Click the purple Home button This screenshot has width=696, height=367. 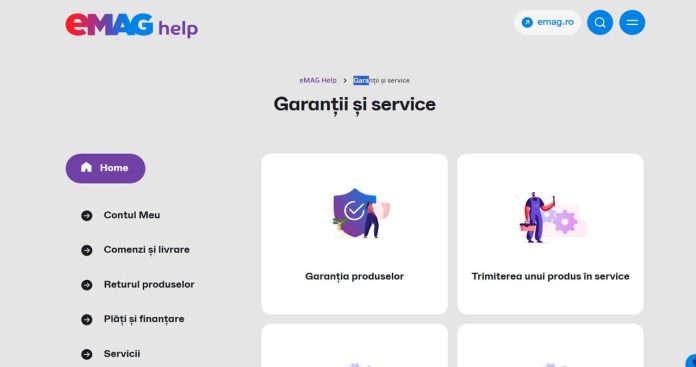click(105, 168)
